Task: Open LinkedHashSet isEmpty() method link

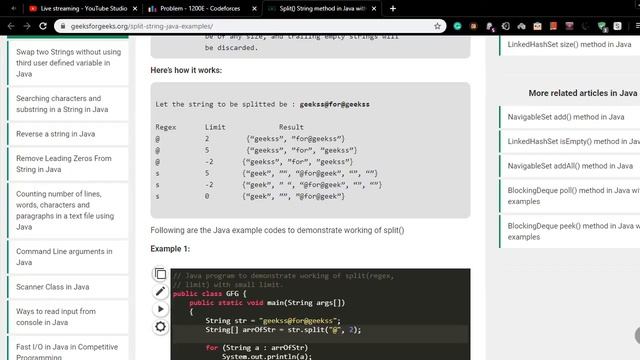Action: [x=573, y=142]
